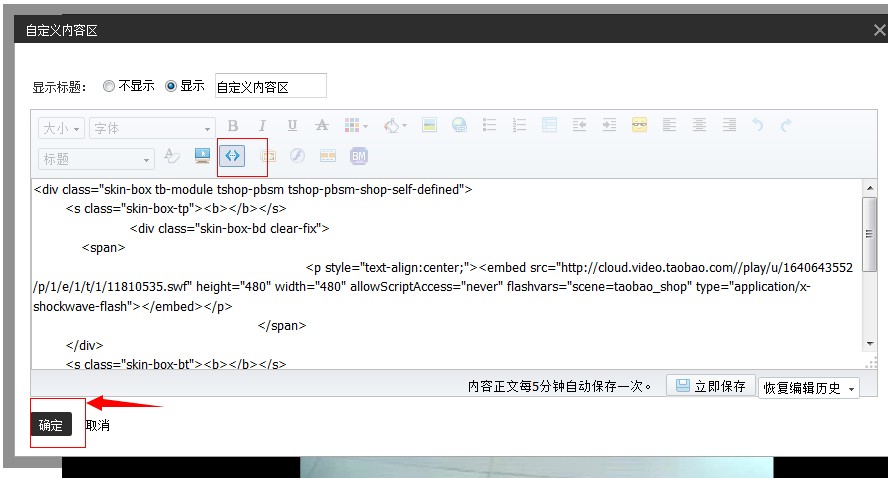The height and width of the screenshot is (478, 888).
Task: Click the 自定义内容区 title input field
Action: point(270,87)
